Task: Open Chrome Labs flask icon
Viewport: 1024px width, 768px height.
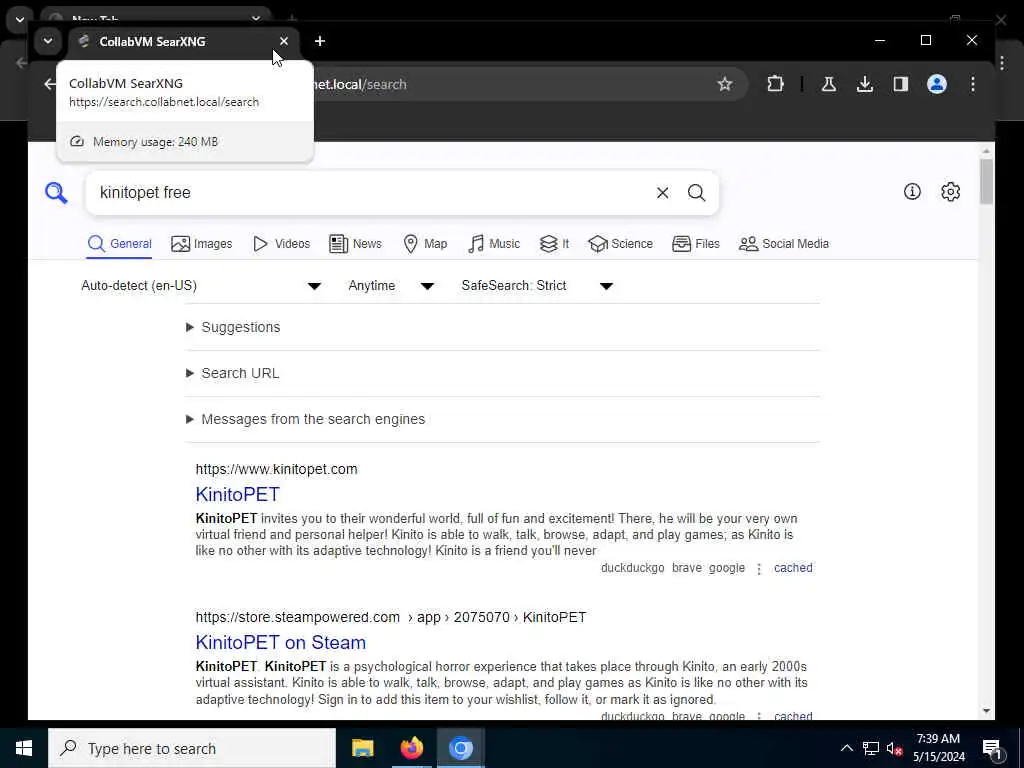Action: 829,84
